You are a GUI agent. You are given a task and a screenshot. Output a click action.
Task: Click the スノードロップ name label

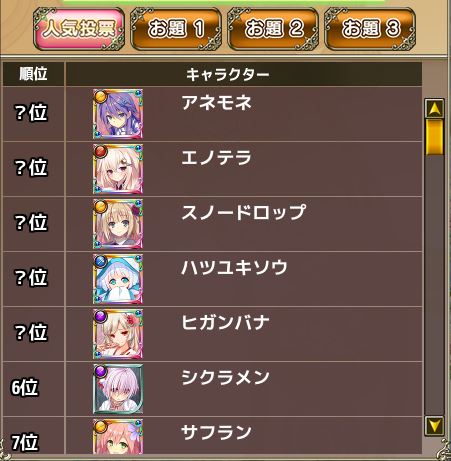click(x=243, y=212)
